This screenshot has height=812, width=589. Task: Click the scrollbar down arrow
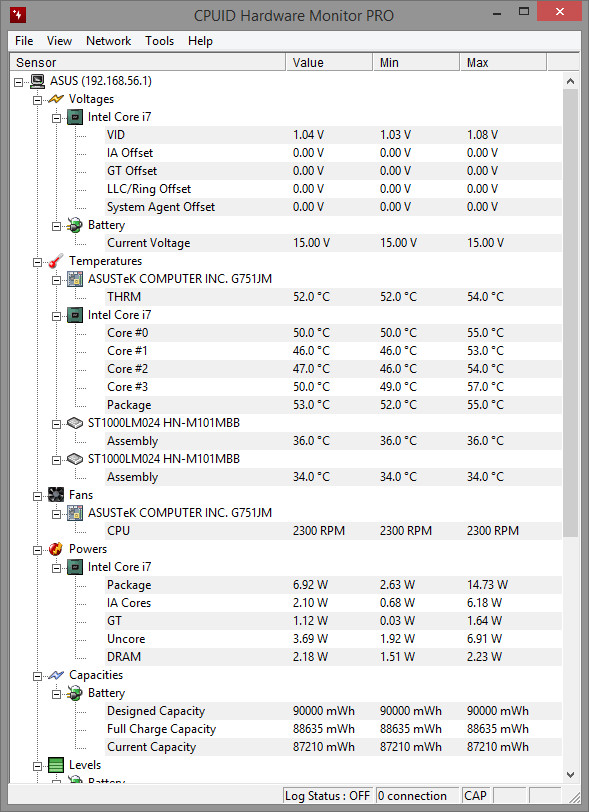point(570,775)
